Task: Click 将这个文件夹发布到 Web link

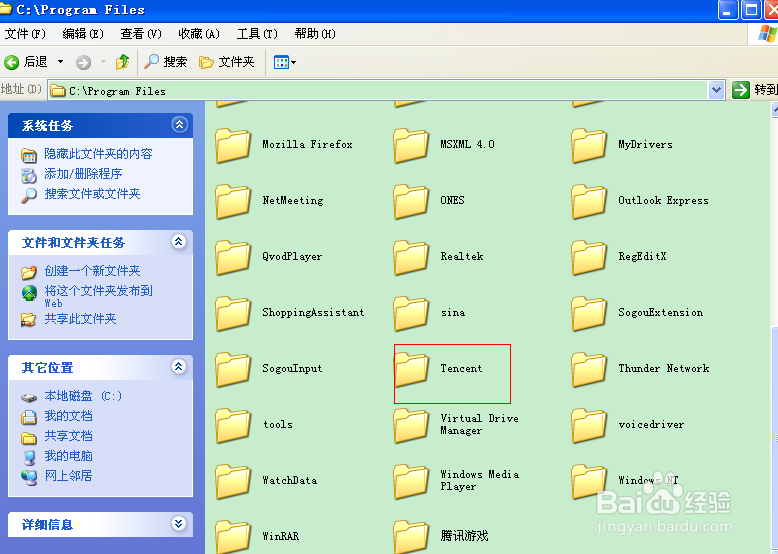Action: click(98, 296)
